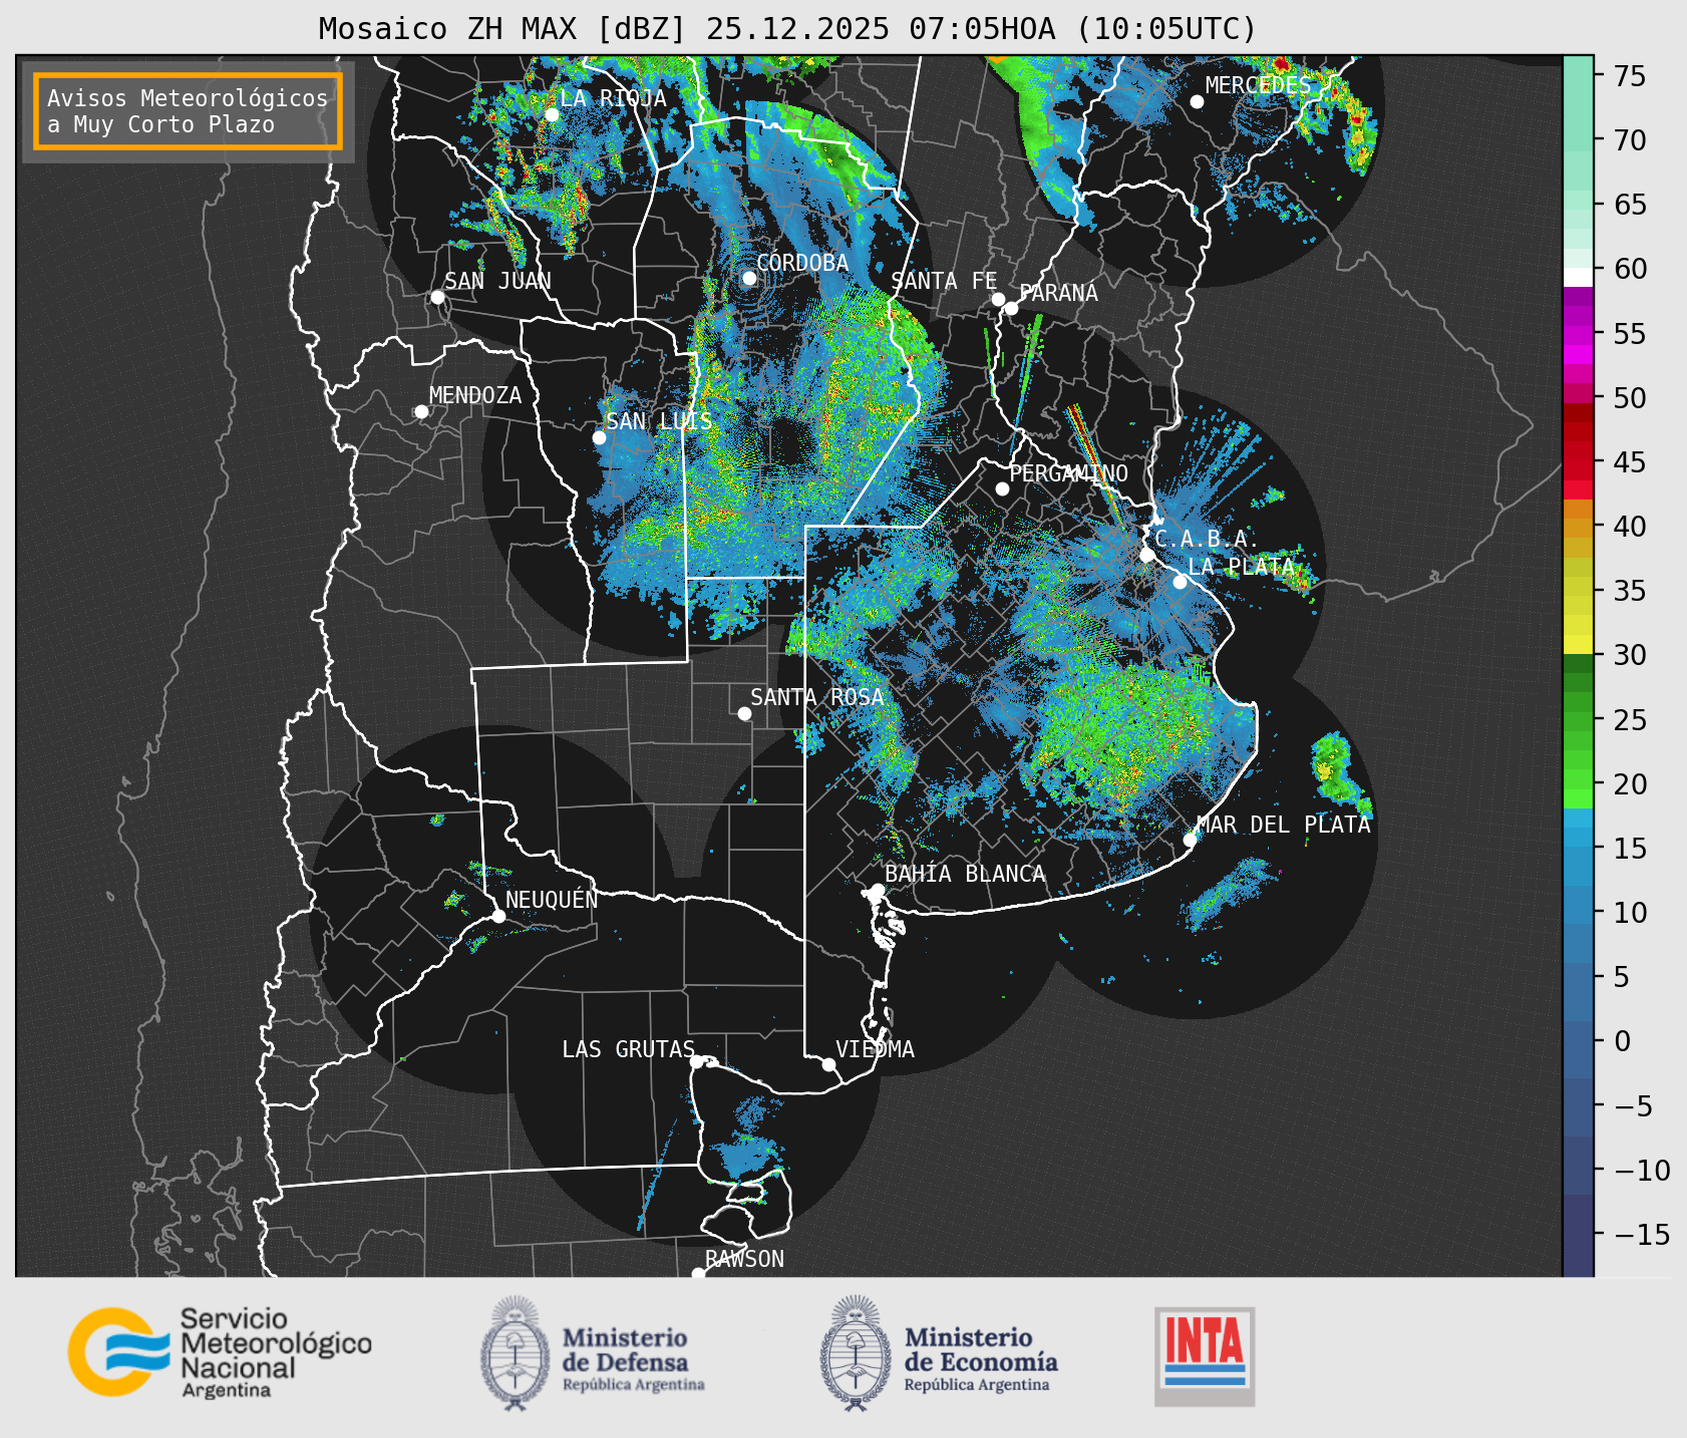Click the CORDOBA city marker dot

coord(749,278)
